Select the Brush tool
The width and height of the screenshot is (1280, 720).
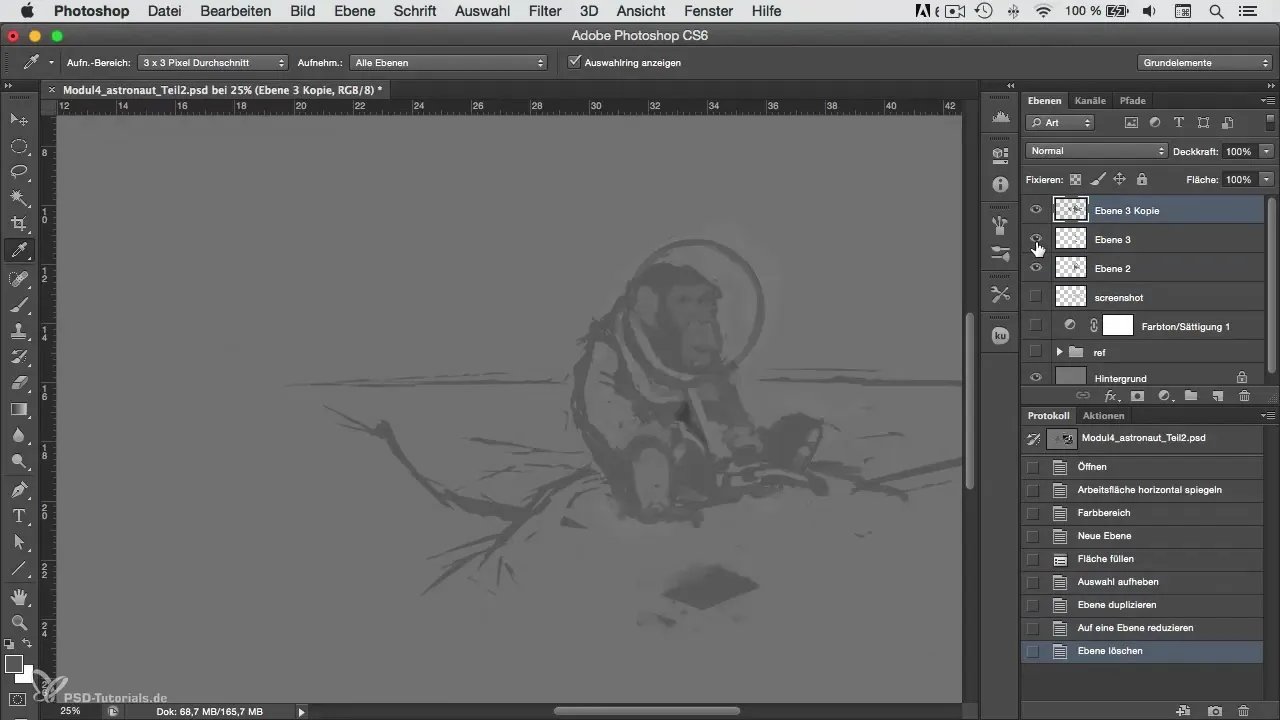point(18,305)
